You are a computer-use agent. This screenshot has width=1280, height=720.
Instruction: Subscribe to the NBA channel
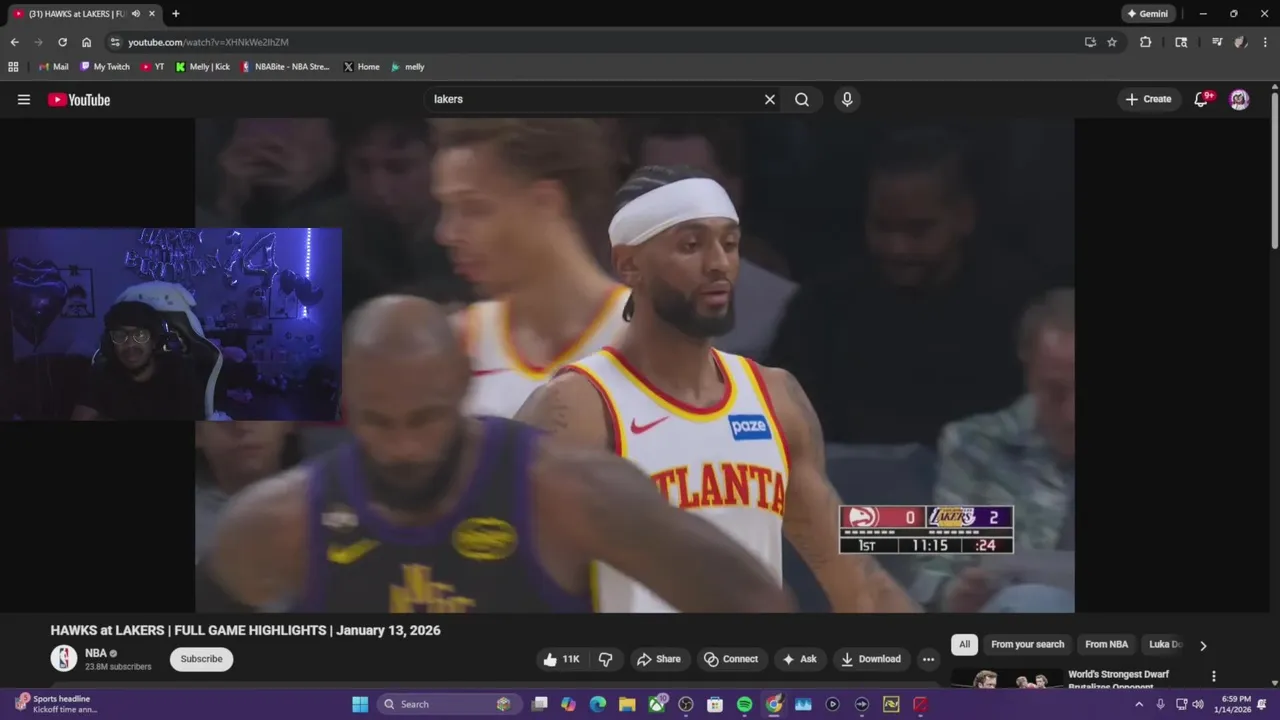pos(201,659)
